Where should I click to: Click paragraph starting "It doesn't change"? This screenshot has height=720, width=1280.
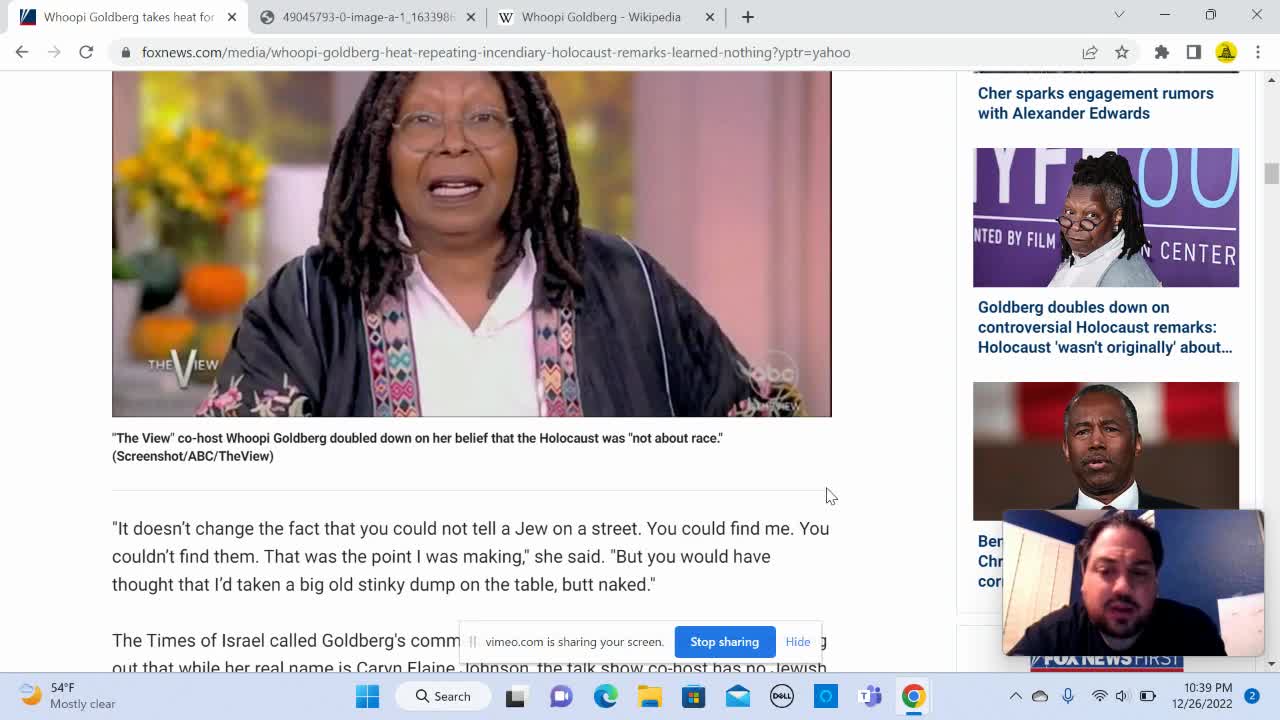pyautogui.click(x=470, y=556)
